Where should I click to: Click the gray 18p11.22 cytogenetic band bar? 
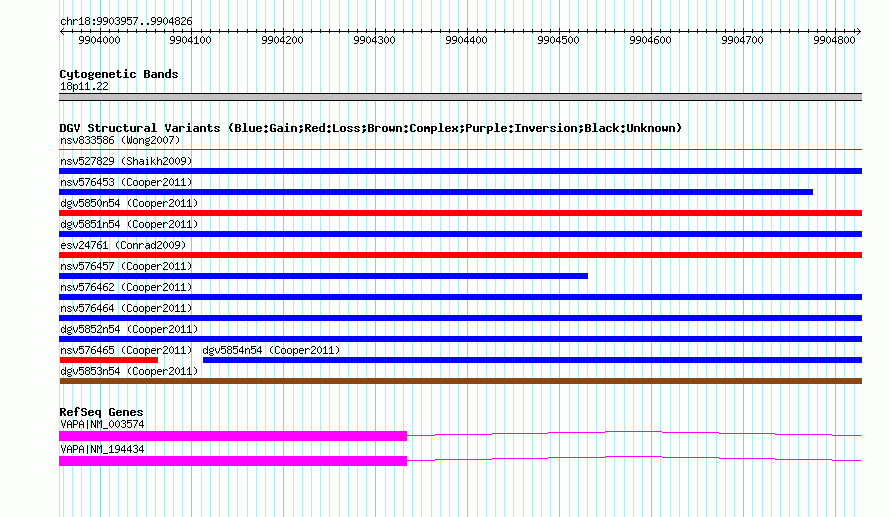point(460,97)
